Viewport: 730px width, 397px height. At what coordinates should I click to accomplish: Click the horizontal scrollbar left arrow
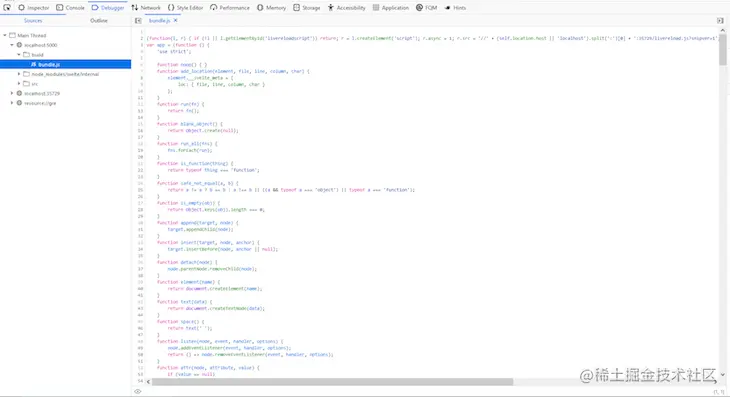(x=149, y=382)
